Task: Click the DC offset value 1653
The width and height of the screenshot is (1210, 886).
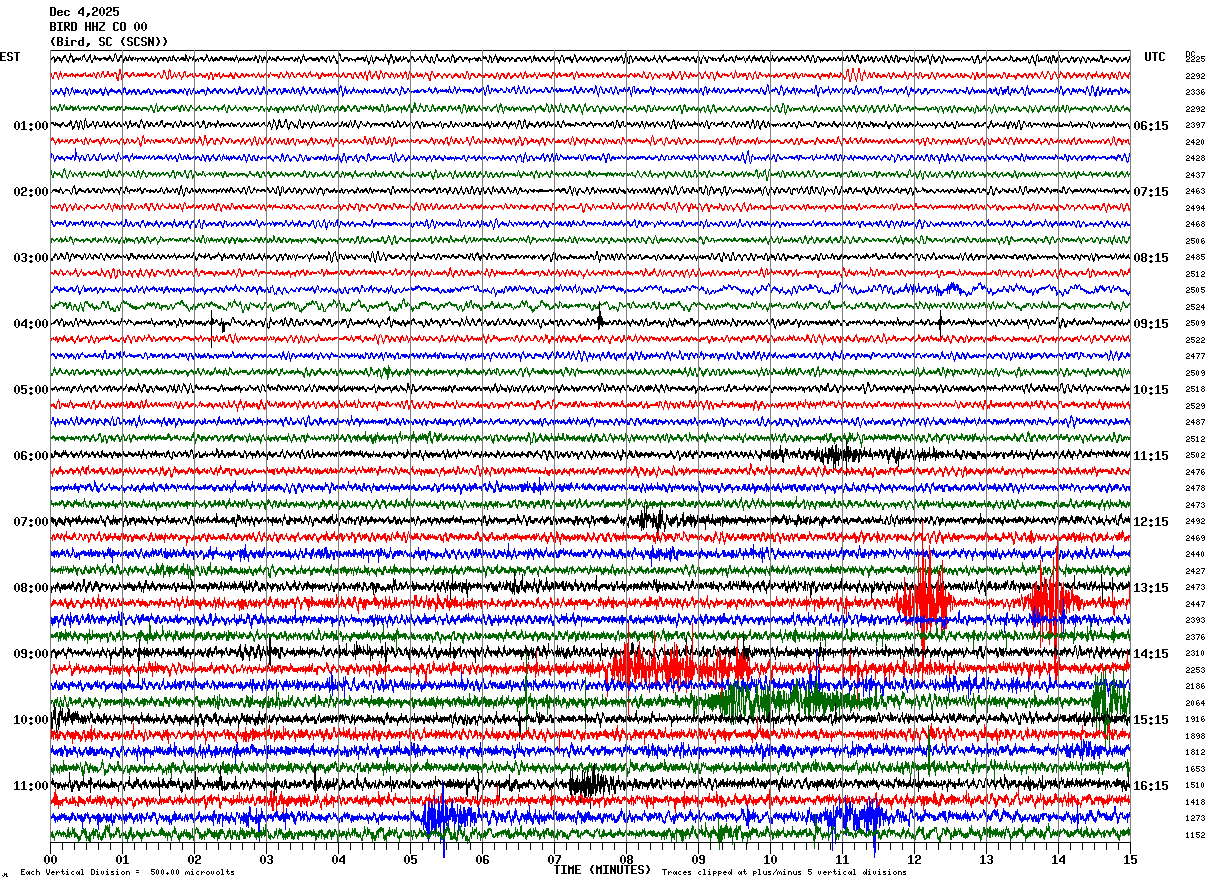Action: [x=1195, y=769]
